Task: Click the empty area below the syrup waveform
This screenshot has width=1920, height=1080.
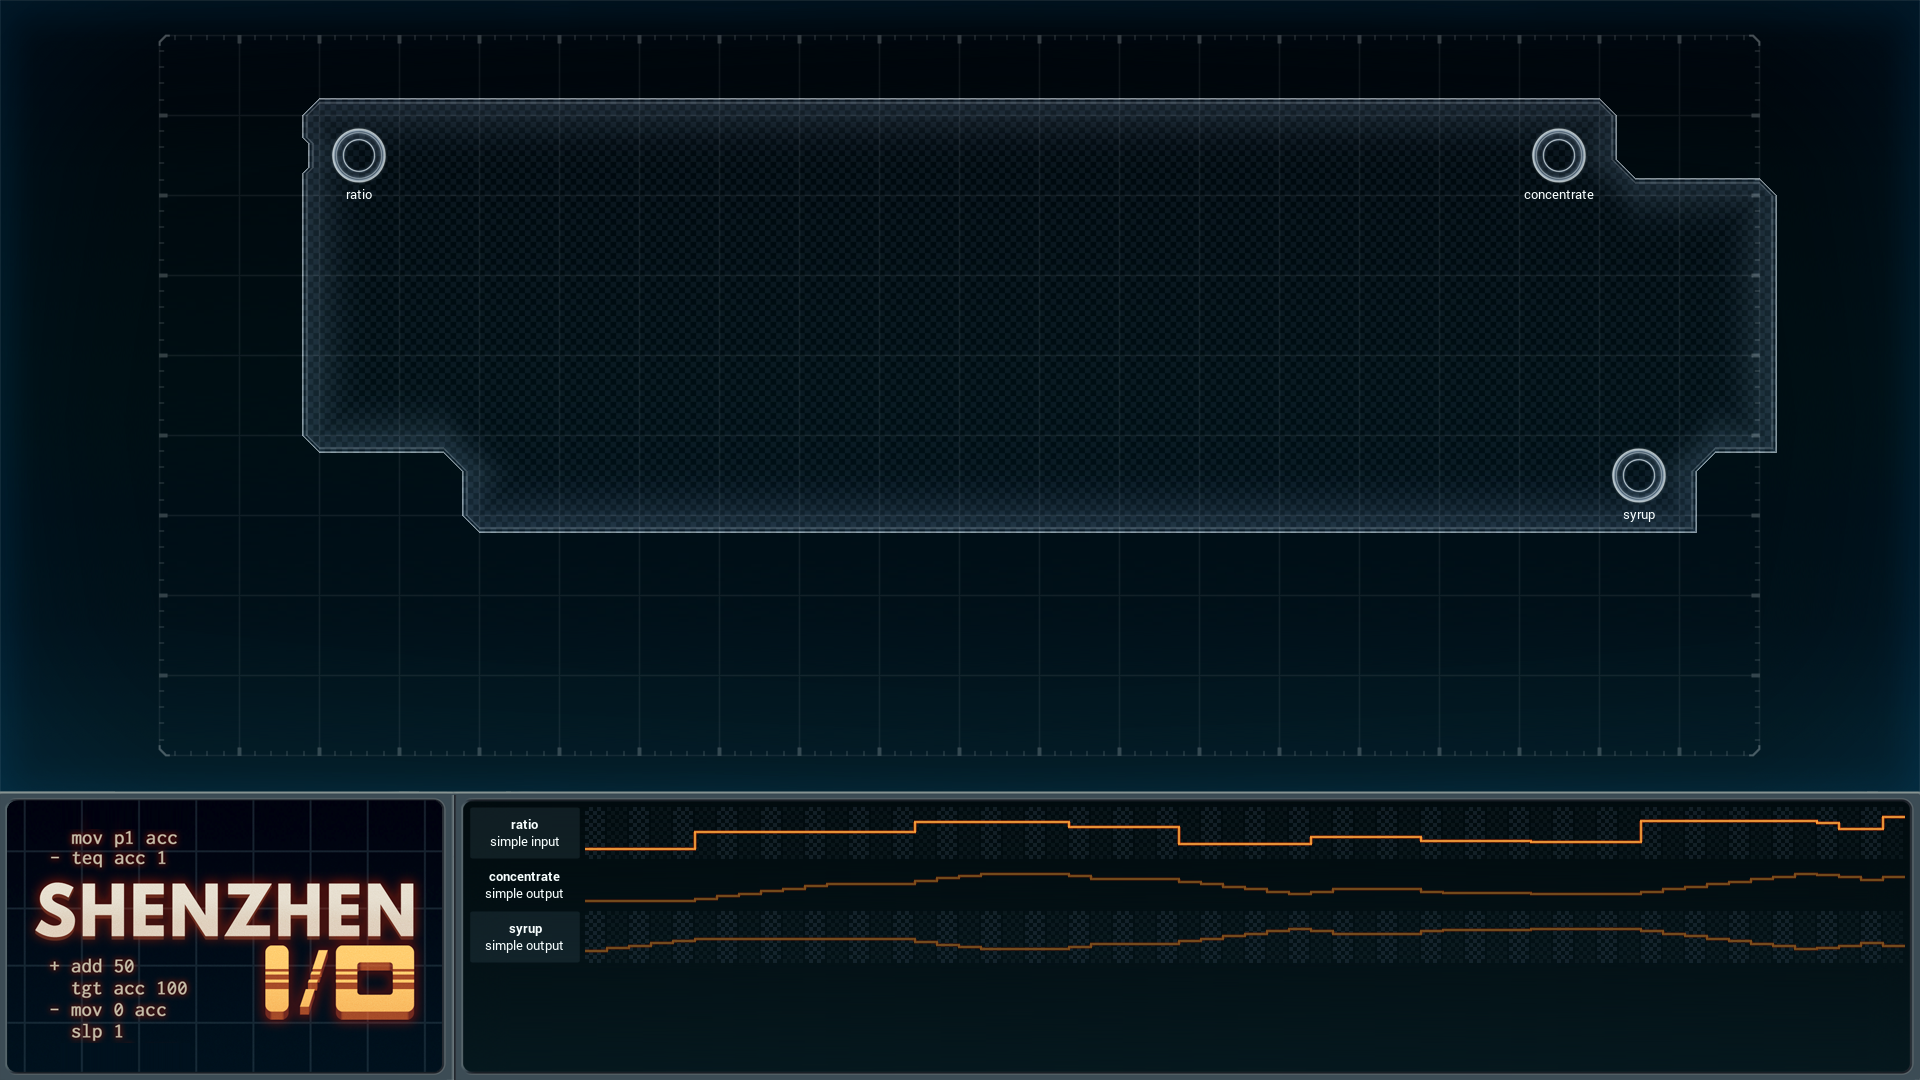Action: pos(1186,1015)
